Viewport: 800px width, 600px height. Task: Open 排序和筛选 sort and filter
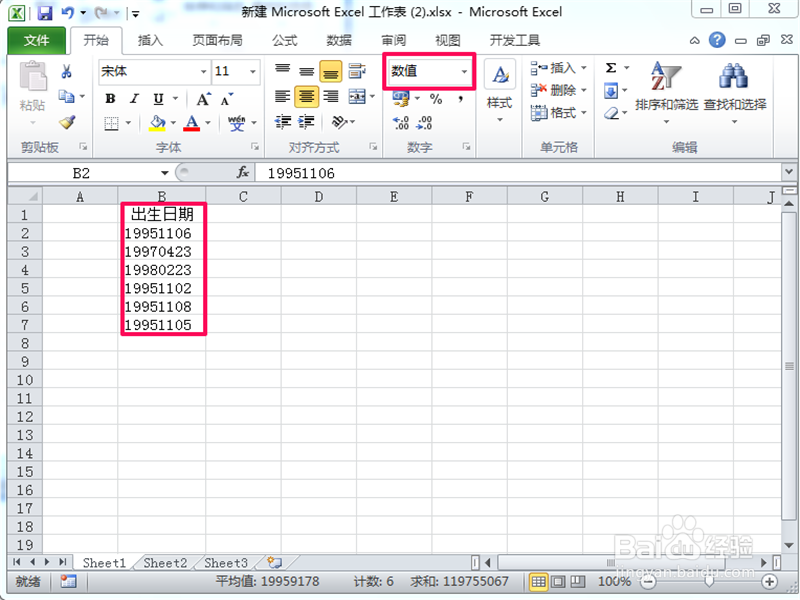point(666,92)
